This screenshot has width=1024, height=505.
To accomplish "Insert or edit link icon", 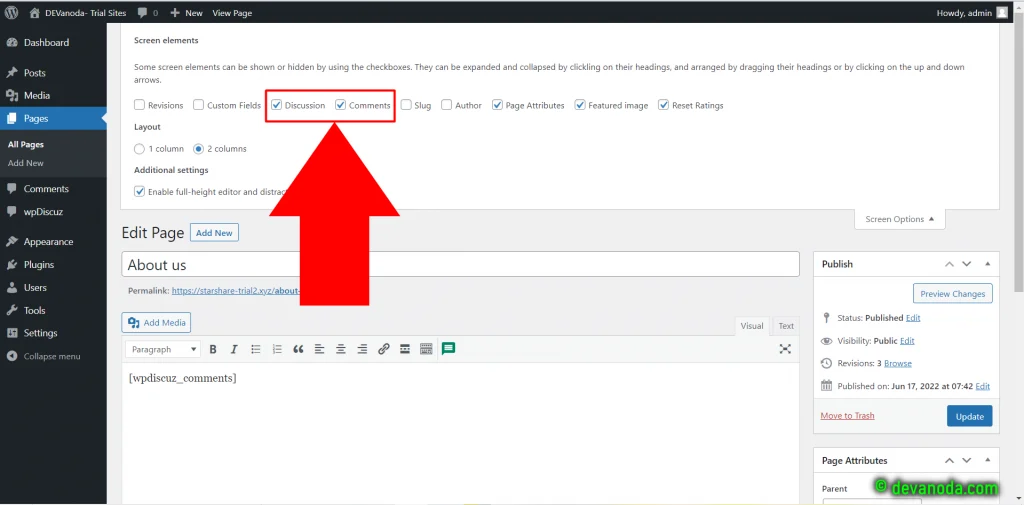I will click(383, 350).
